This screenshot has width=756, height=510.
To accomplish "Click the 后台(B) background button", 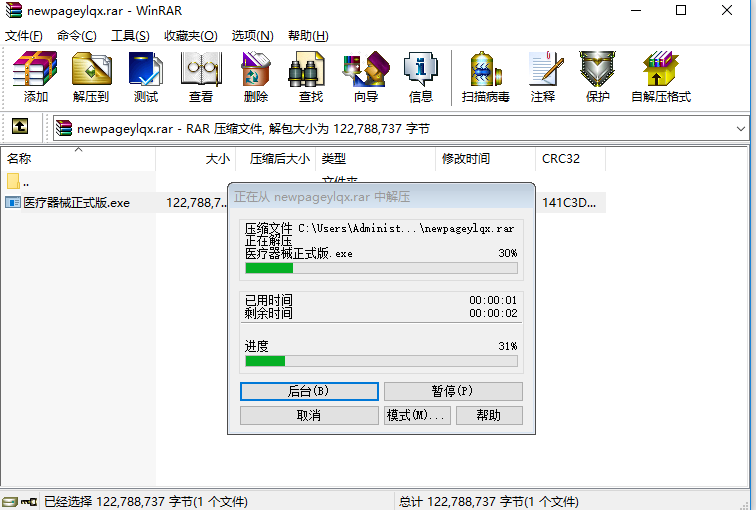I will [309, 391].
